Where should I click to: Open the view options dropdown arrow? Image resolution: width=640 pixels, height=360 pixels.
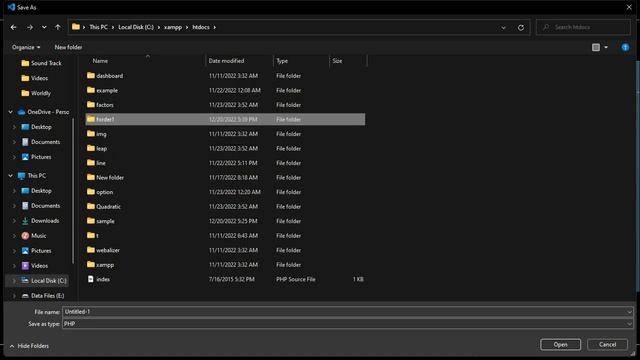click(x=606, y=47)
